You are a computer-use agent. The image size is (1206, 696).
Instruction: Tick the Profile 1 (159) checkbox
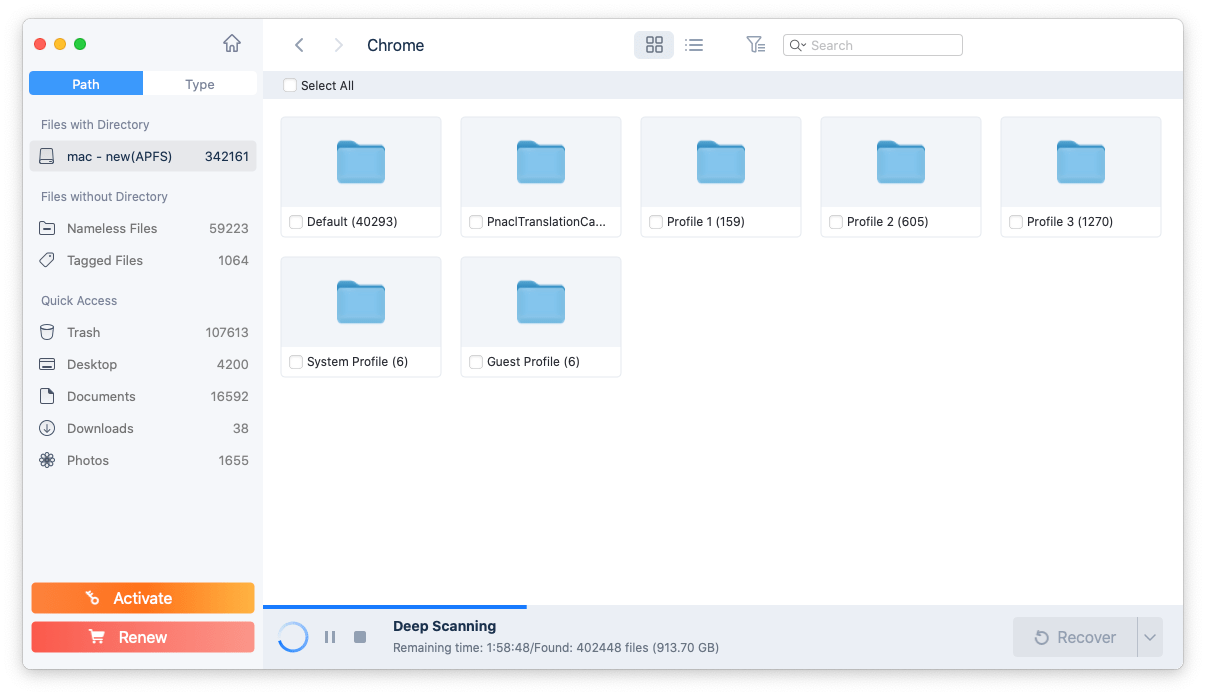(x=656, y=222)
